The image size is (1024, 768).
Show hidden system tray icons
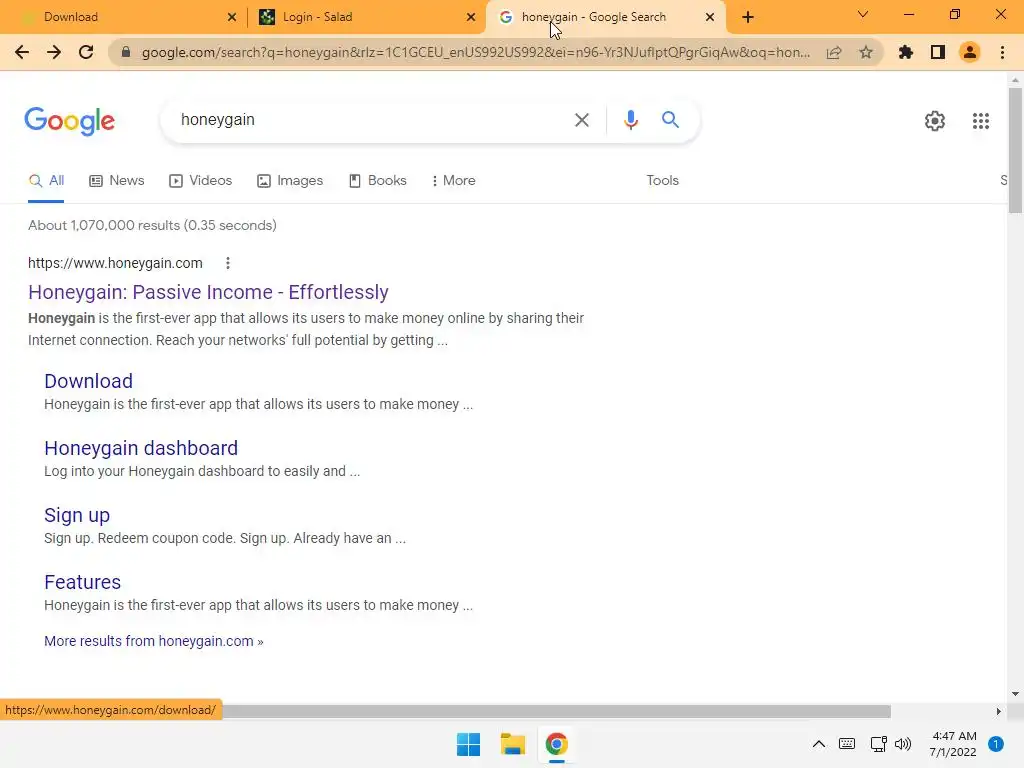click(818, 744)
